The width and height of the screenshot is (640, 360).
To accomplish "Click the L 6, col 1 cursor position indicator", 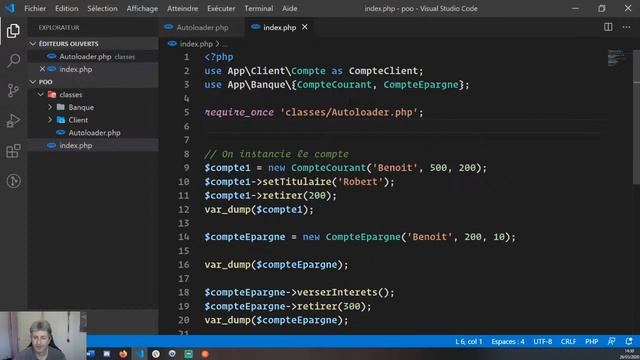I will click(469, 341).
